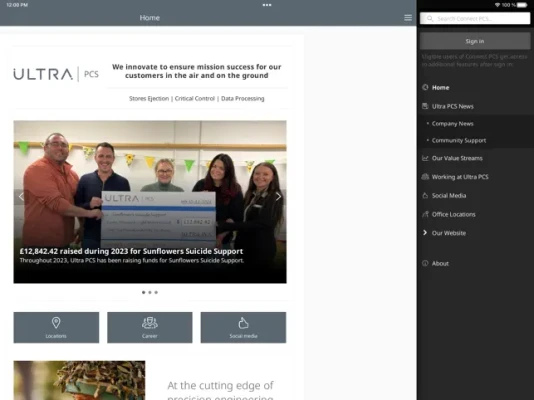The image size is (534, 400).
Task: Tap the three-dot multitasking indicator
Action: pyautogui.click(x=267, y=5)
